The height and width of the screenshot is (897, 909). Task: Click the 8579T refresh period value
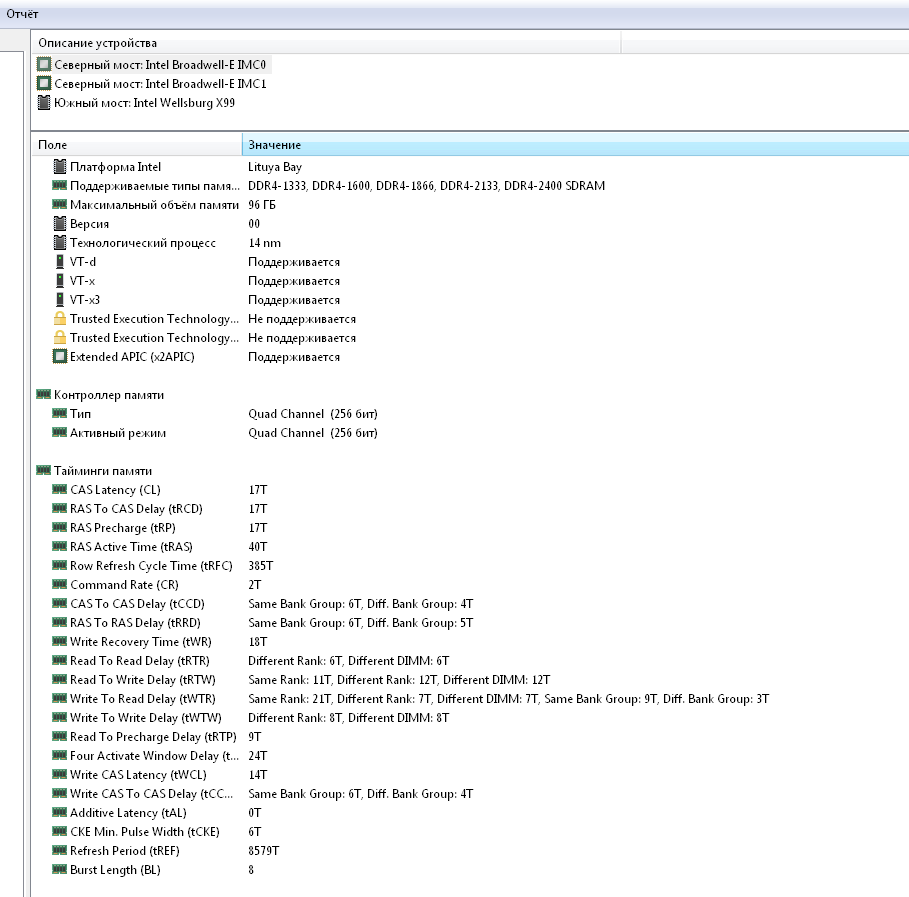tap(263, 851)
